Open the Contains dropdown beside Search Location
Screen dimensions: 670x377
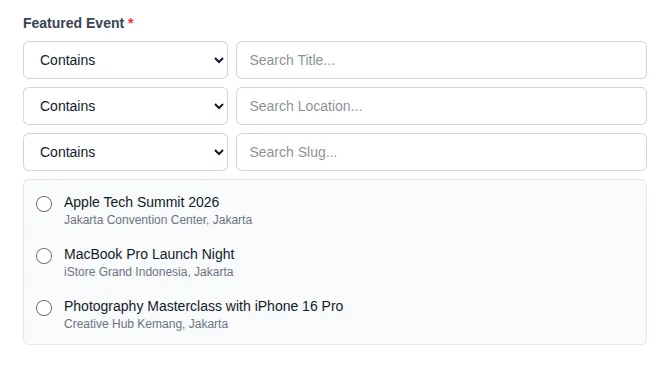pos(125,106)
